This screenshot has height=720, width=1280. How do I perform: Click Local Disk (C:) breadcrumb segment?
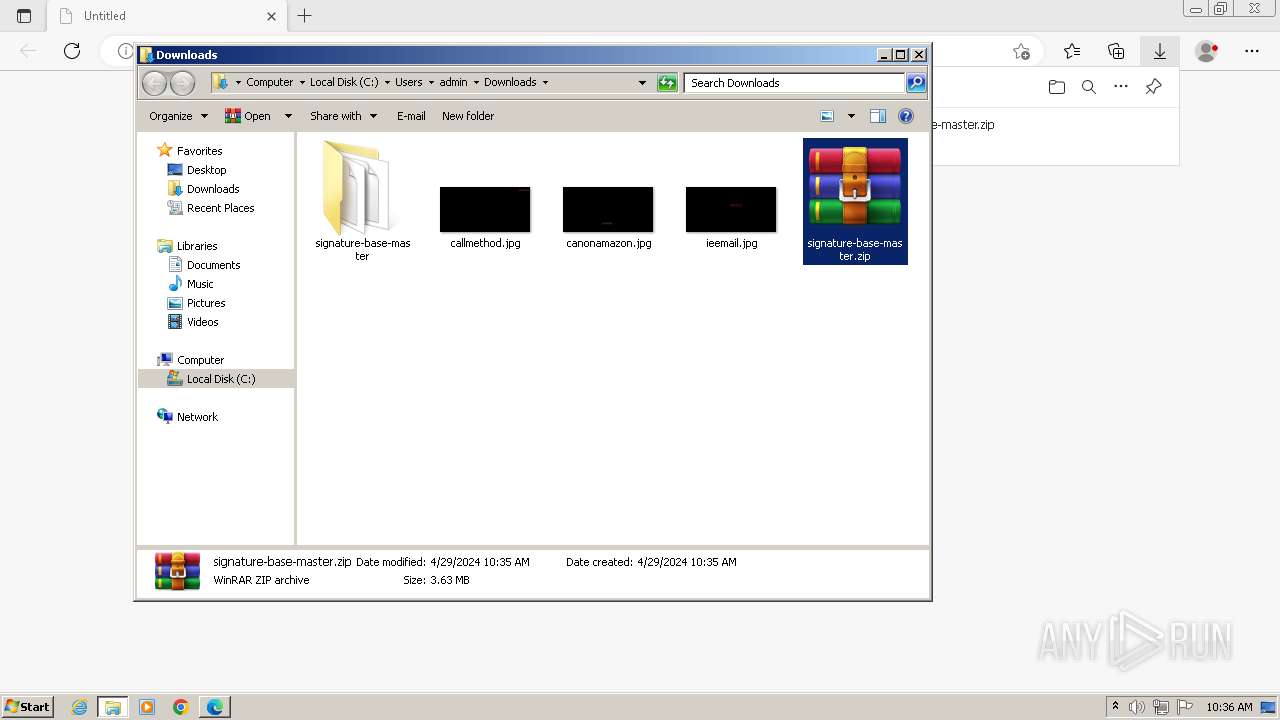click(x=344, y=82)
